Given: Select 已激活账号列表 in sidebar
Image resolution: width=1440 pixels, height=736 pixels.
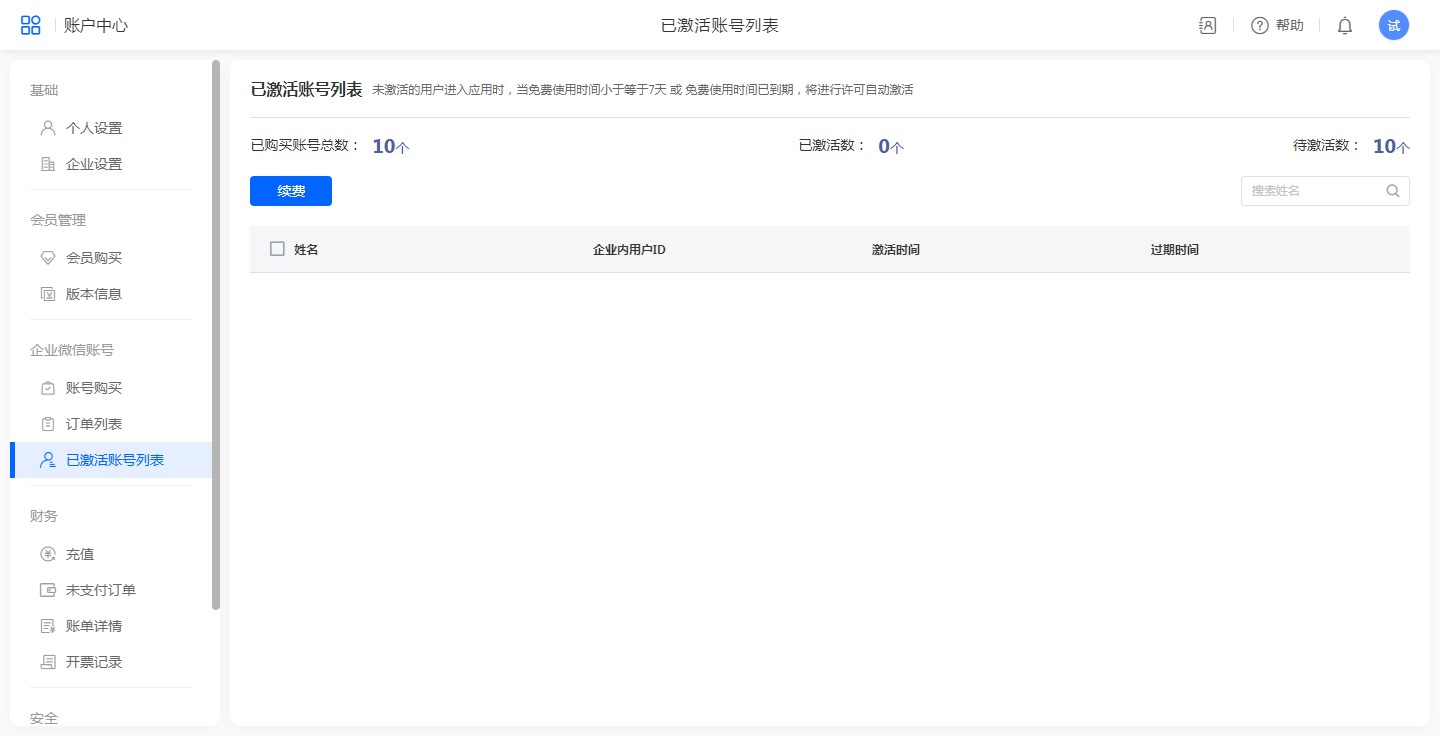Looking at the screenshot, I should pos(115,460).
